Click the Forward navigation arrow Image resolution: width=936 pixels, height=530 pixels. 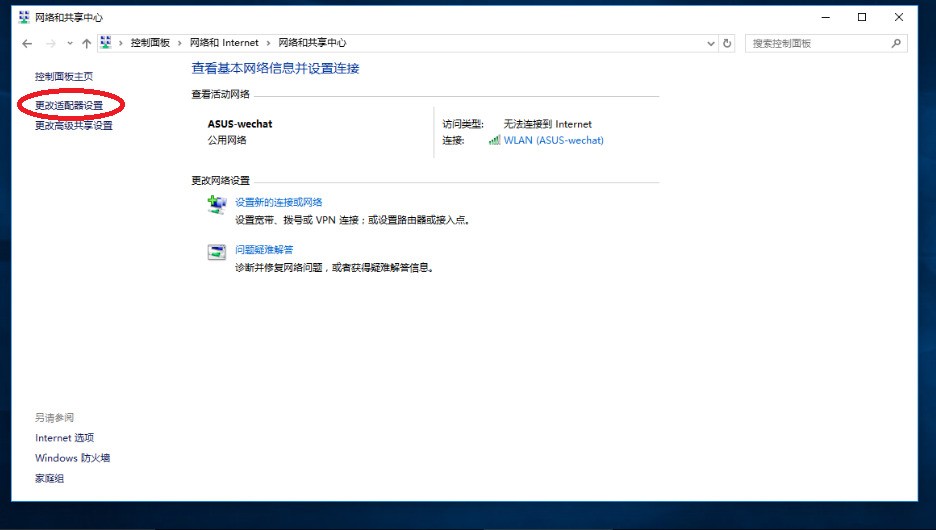(x=49, y=44)
